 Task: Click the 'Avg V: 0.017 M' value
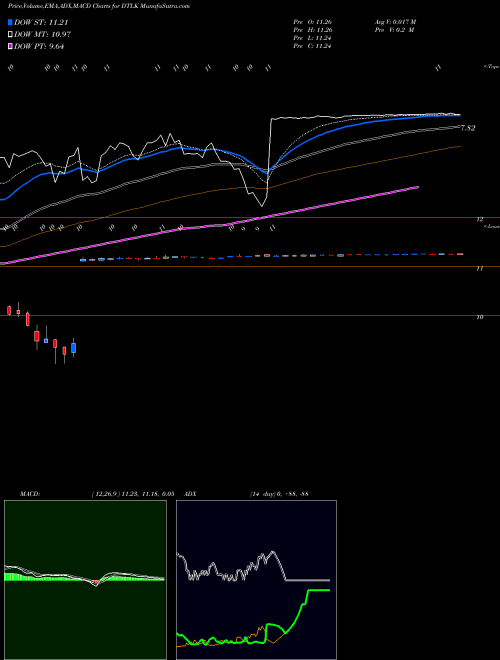[x=395, y=22]
